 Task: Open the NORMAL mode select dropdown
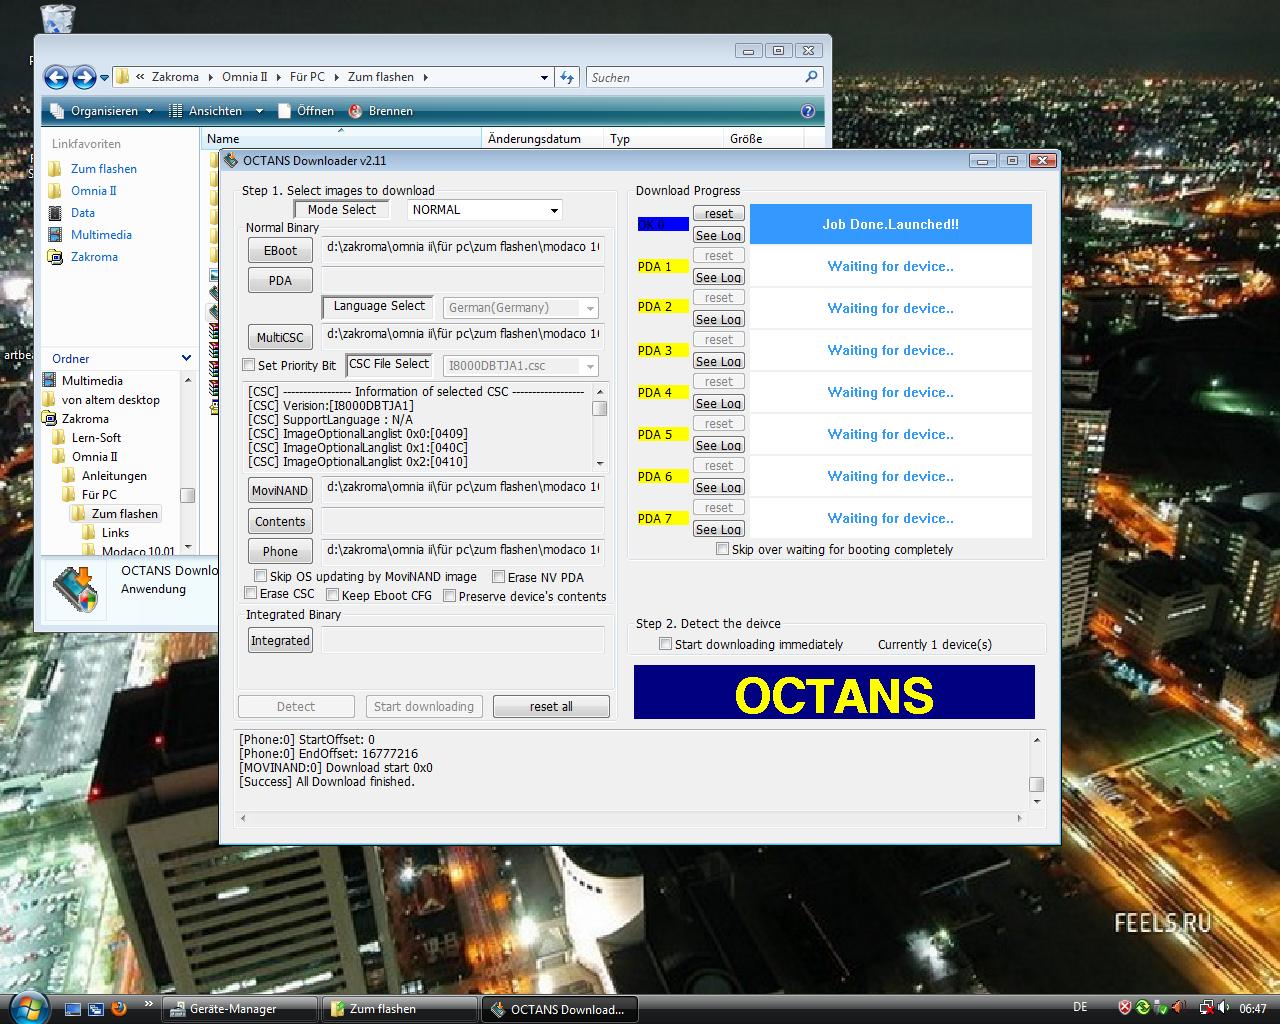tap(485, 210)
